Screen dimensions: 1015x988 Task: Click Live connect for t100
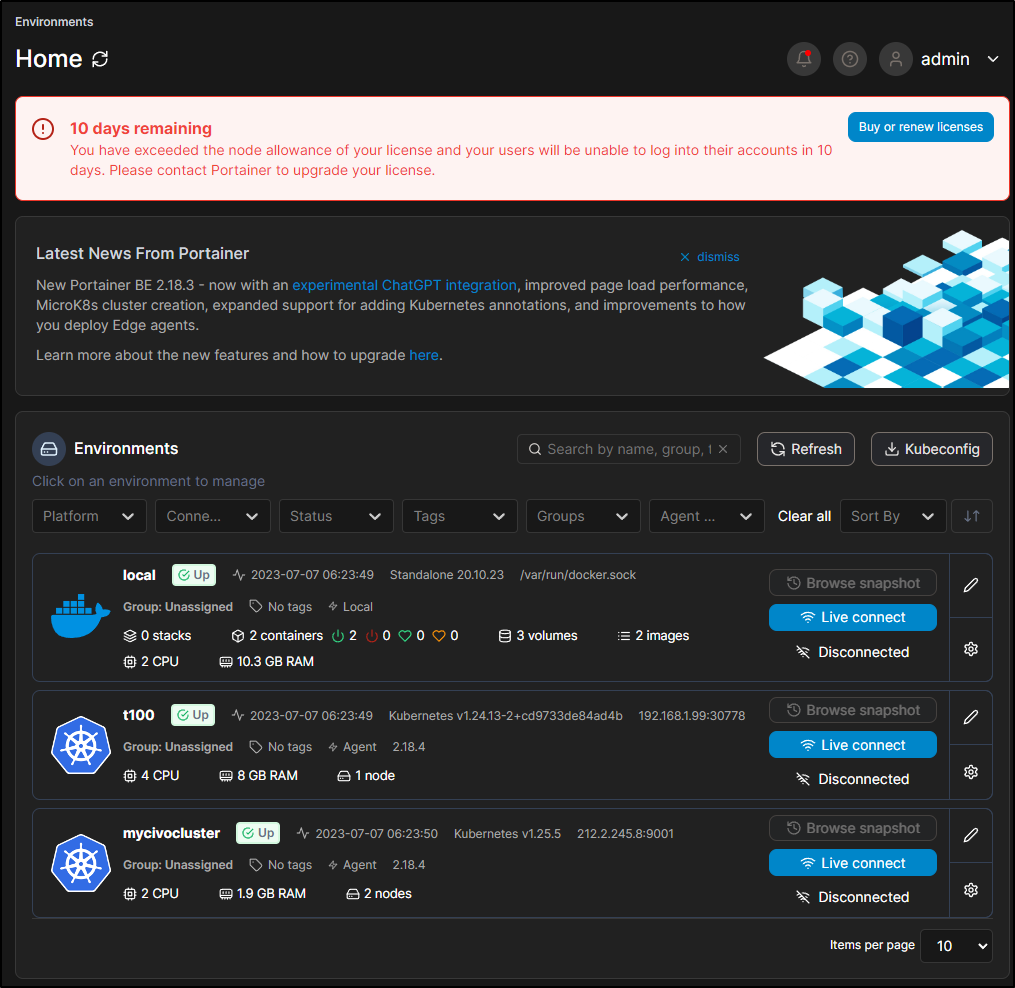[x=853, y=745]
